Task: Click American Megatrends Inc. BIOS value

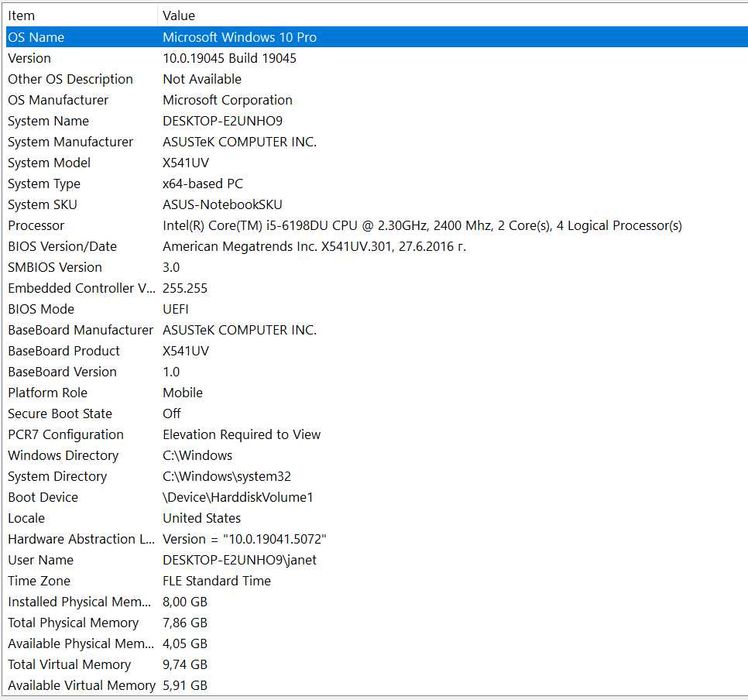Action: (x=314, y=247)
